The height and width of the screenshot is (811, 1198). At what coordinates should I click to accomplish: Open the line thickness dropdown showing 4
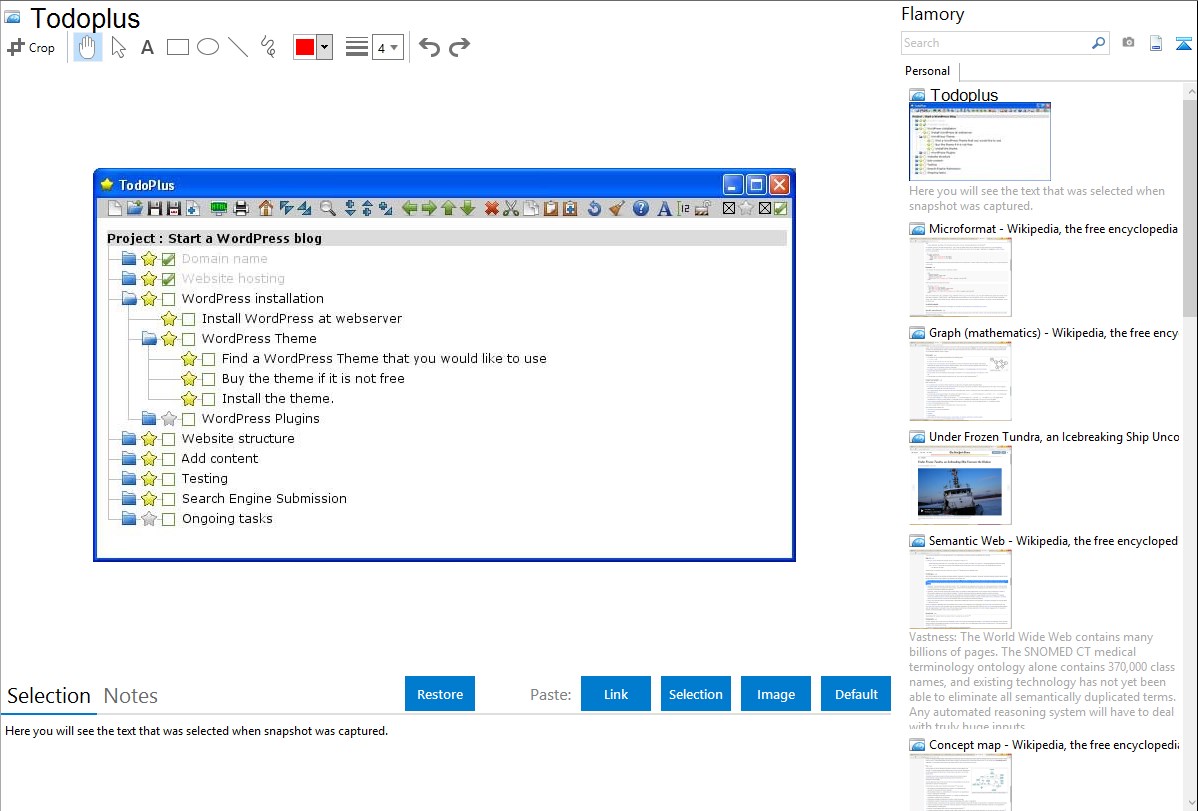(x=388, y=47)
